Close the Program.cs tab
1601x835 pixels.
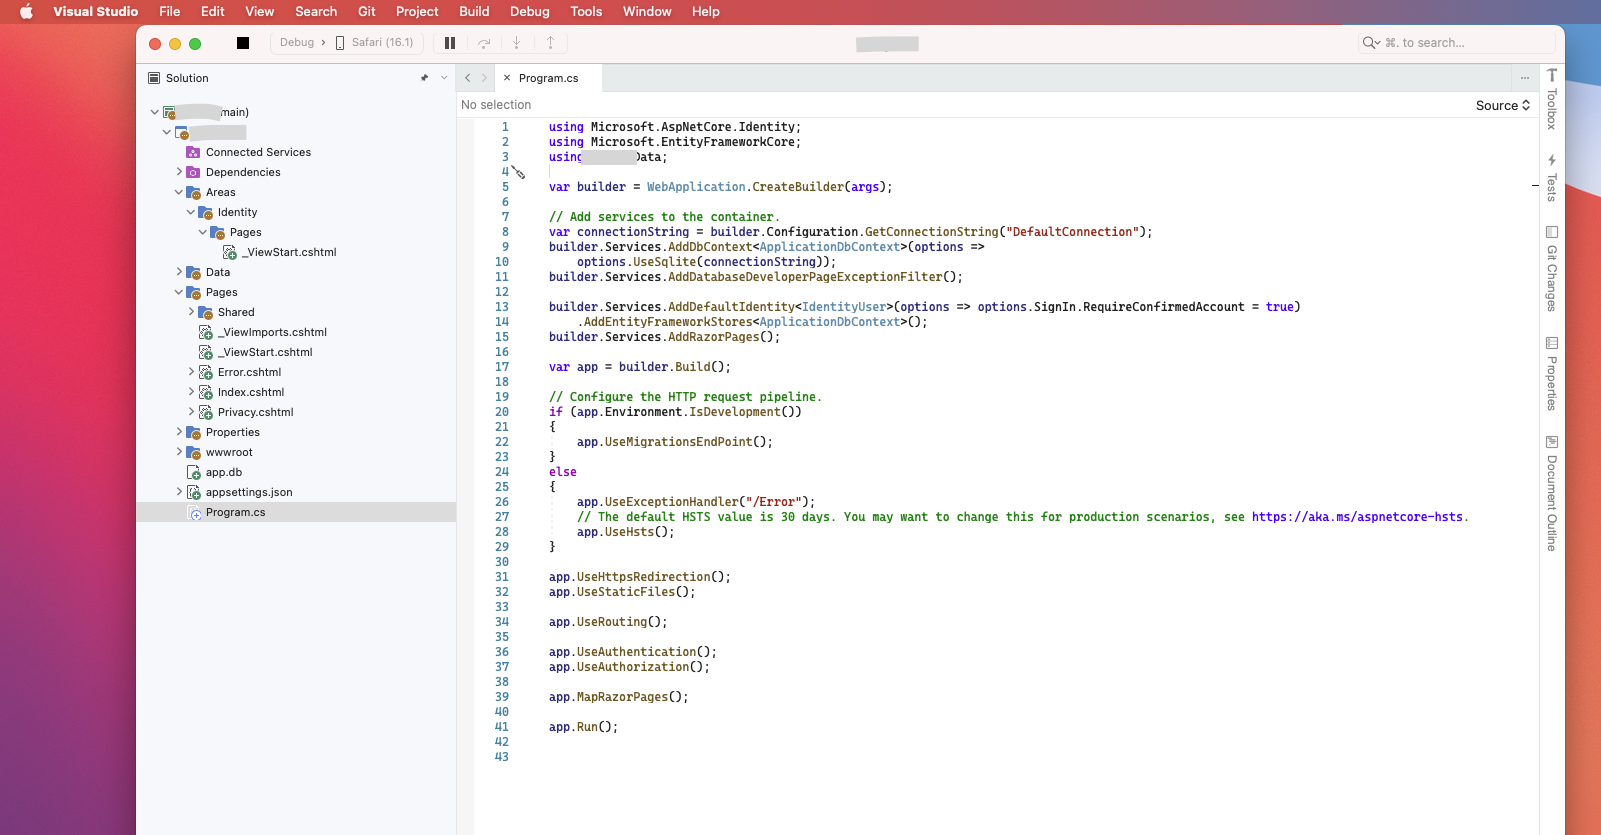(x=507, y=78)
